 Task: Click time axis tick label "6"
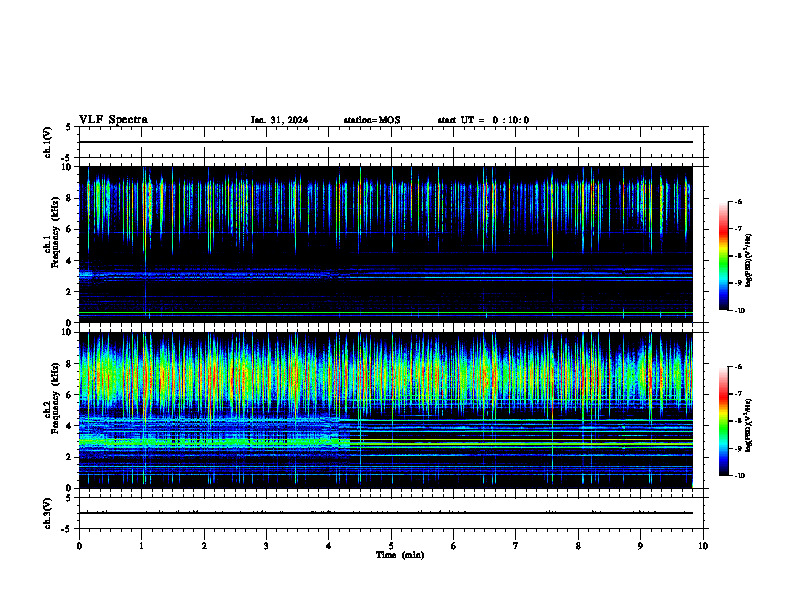click(x=454, y=546)
